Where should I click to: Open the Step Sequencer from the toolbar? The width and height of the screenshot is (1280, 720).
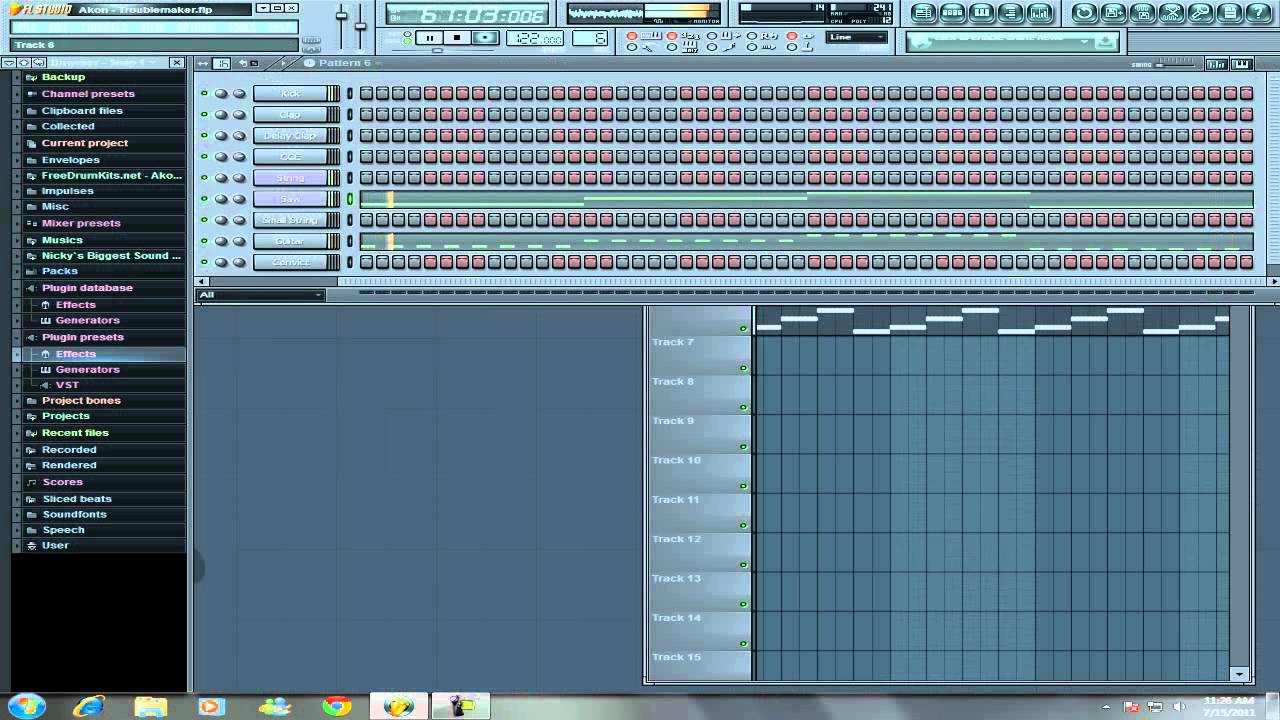(953, 13)
